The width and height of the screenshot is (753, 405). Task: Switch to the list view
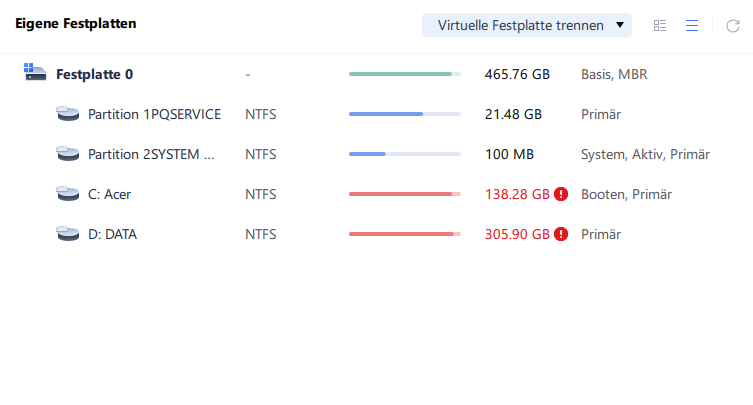click(691, 25)
